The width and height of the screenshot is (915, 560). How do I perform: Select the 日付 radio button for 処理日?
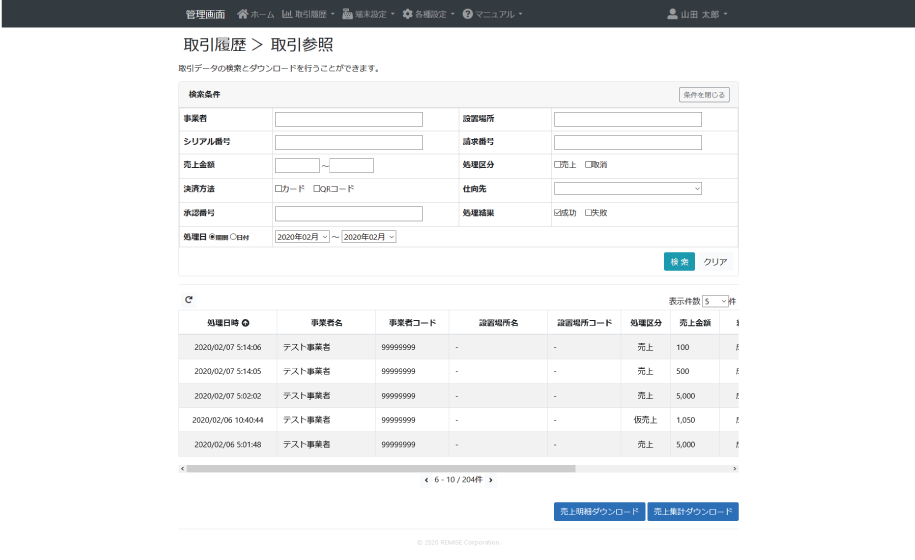tap(233, 237)
